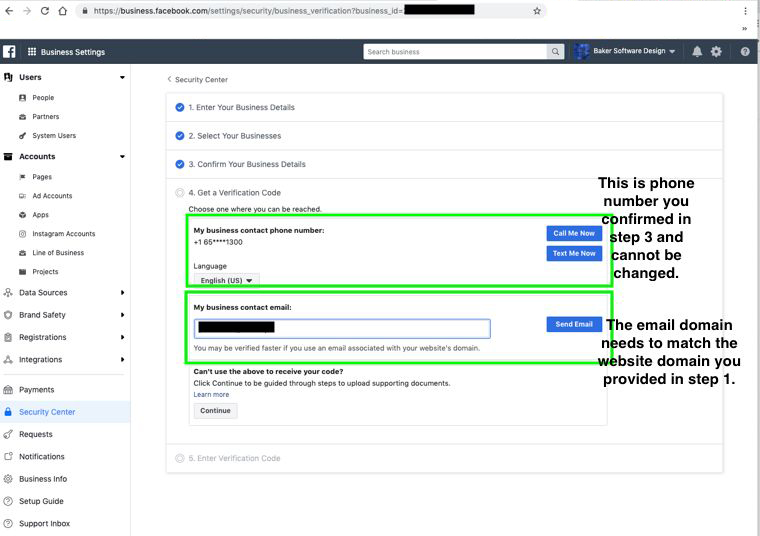Click the Facebook logo icon
Image resolution: width=760 pixels, height=536 pixels.
click(9, 51)
